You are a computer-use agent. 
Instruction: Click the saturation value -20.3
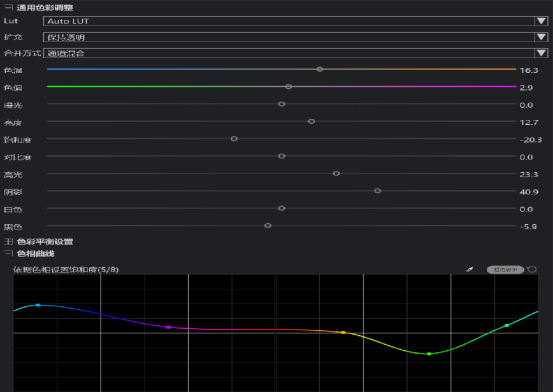(531, 140)
